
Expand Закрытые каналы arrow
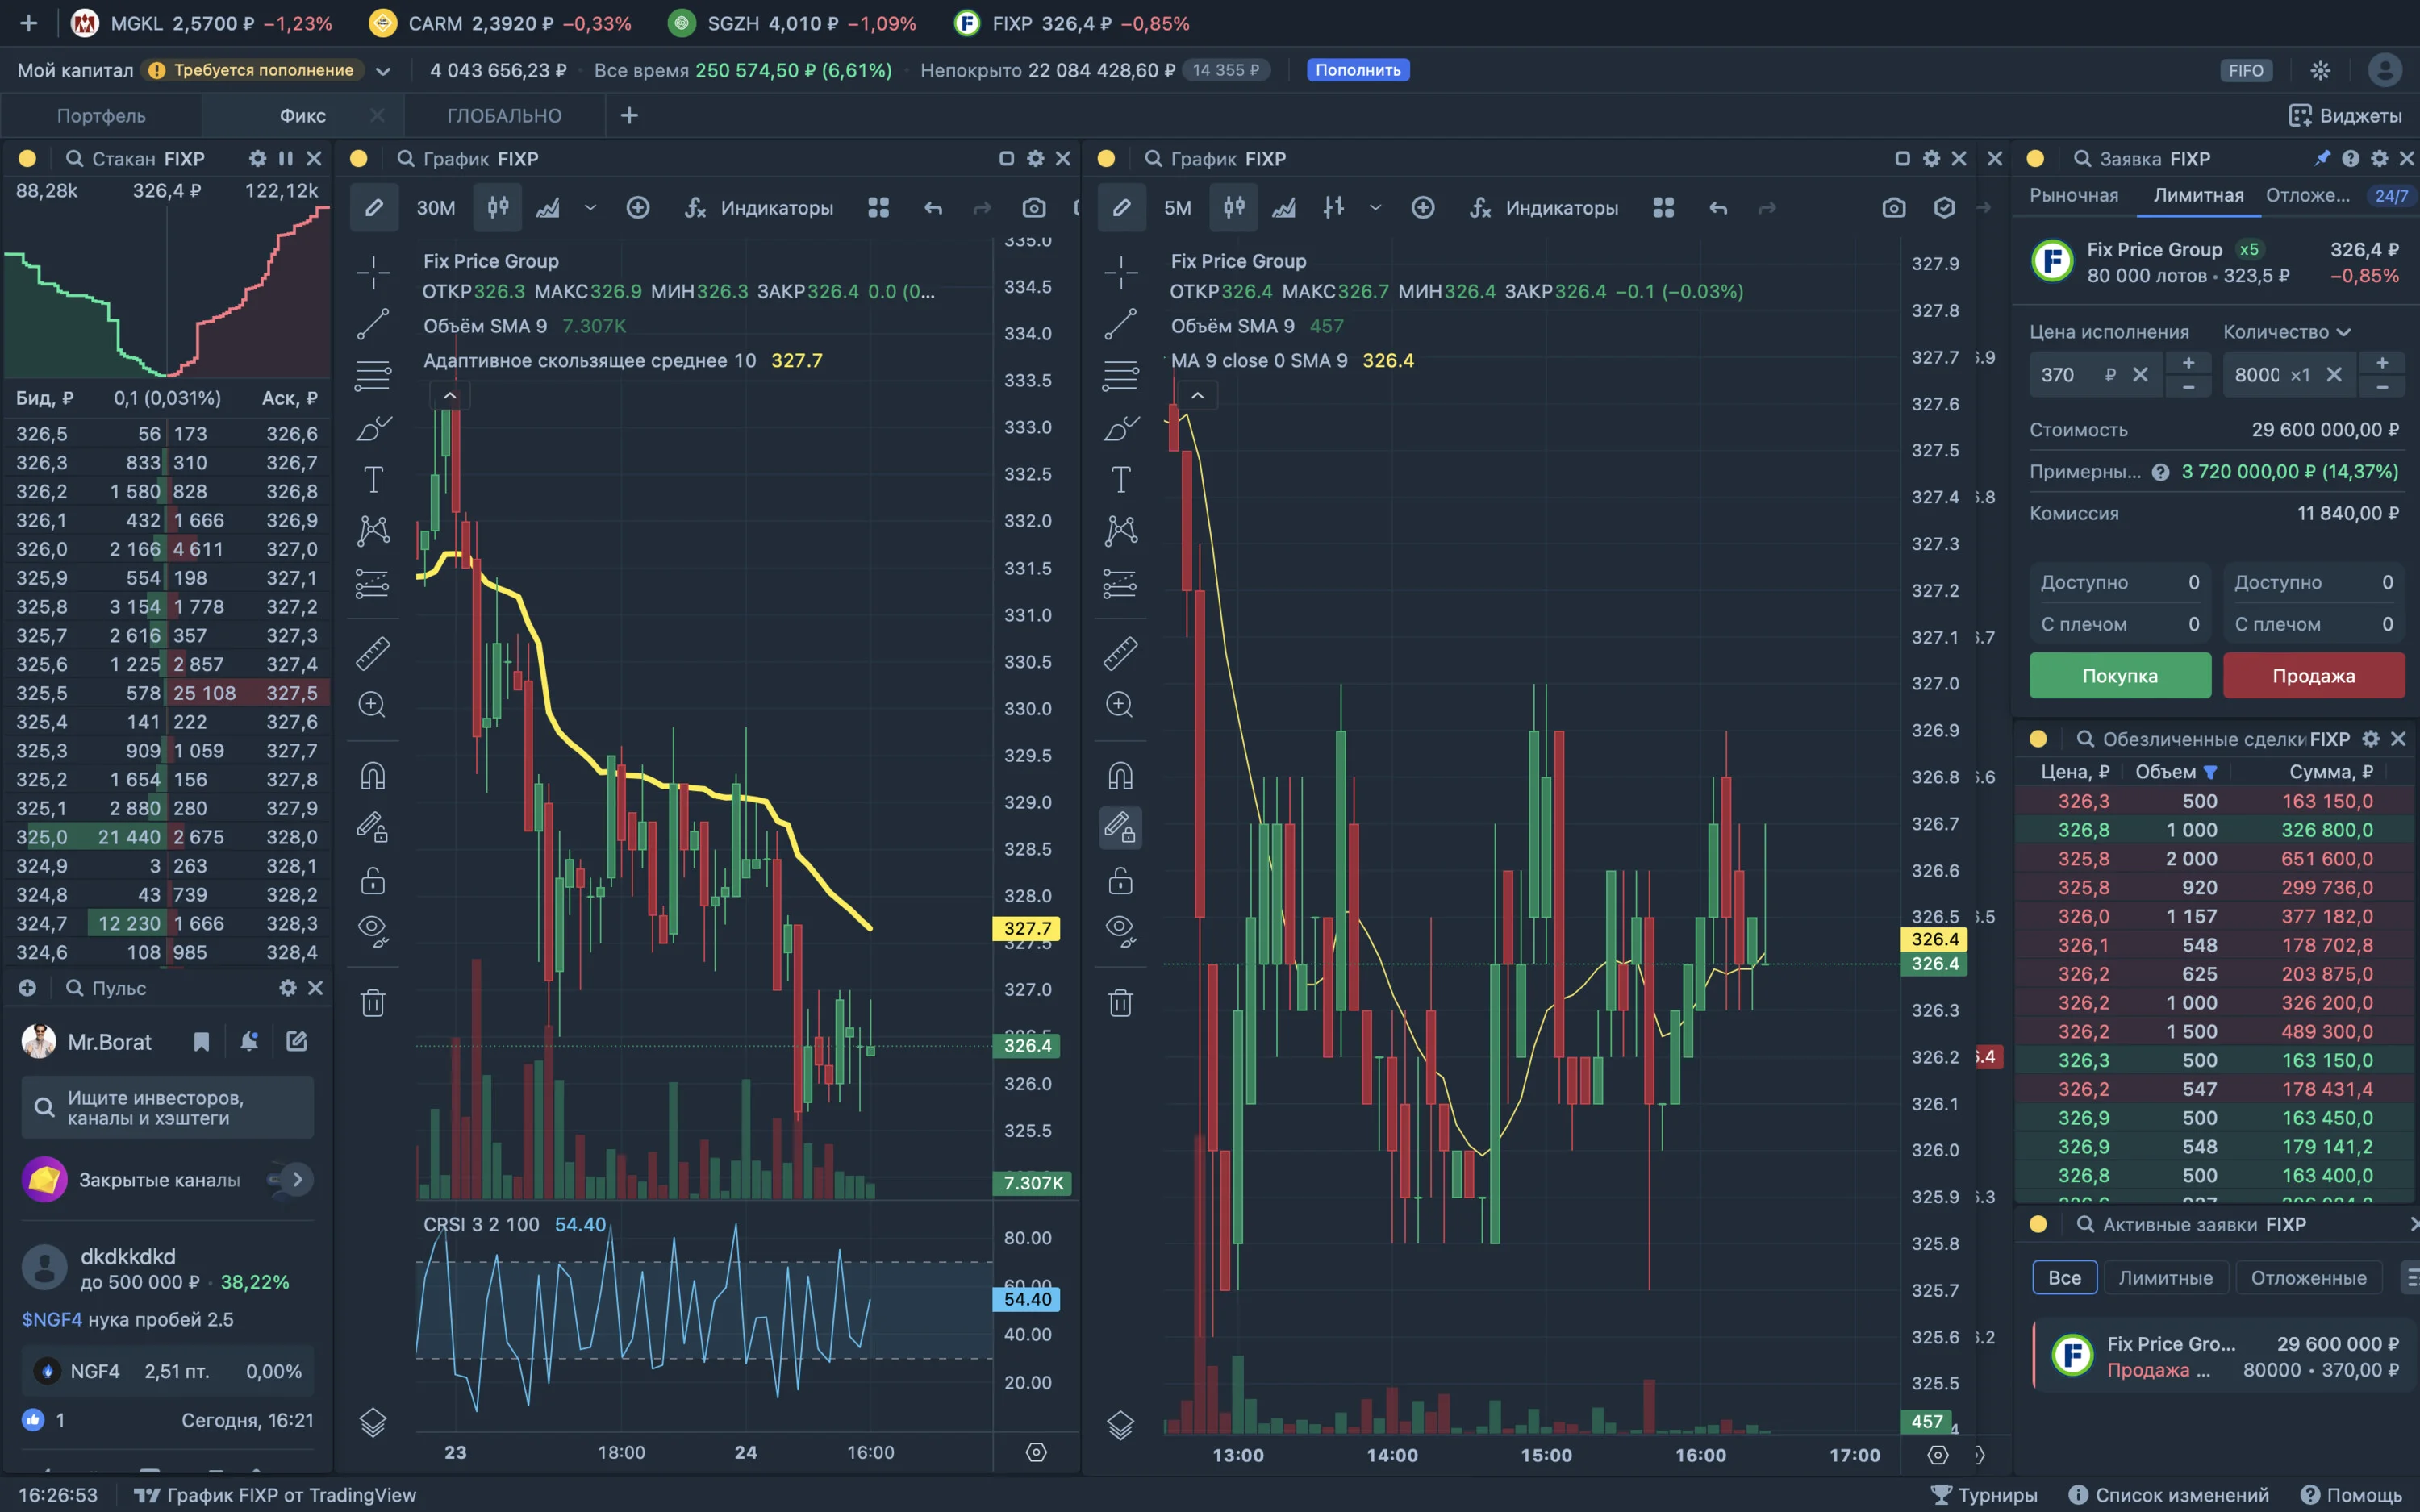coord(297,1180)
